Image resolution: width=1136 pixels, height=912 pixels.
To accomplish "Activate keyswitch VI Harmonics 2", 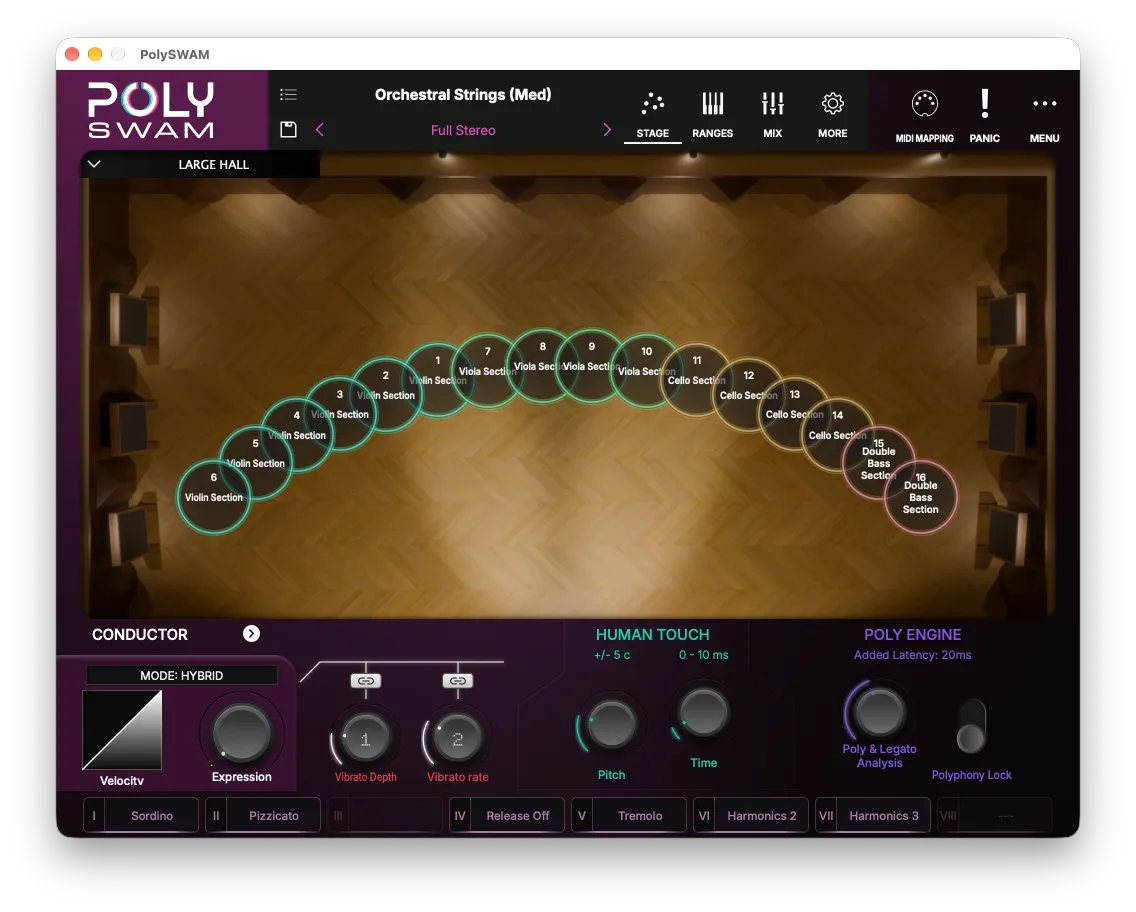I will pos(751,816).
